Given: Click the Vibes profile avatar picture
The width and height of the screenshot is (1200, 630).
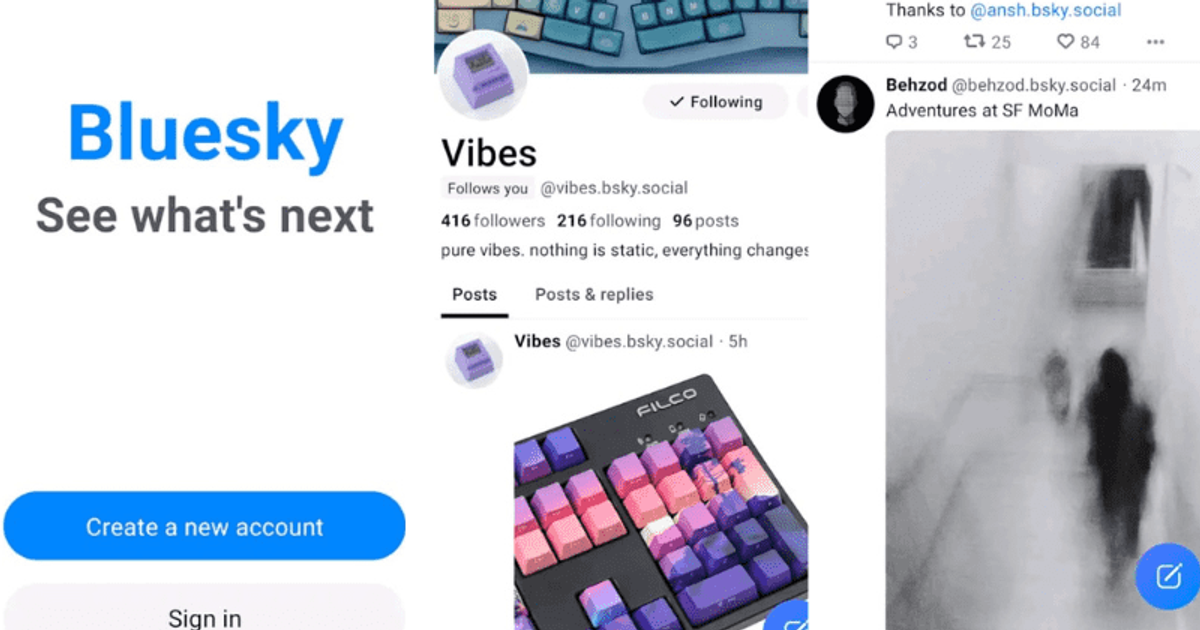Looking at the screenshot, I should pos(485,77).
